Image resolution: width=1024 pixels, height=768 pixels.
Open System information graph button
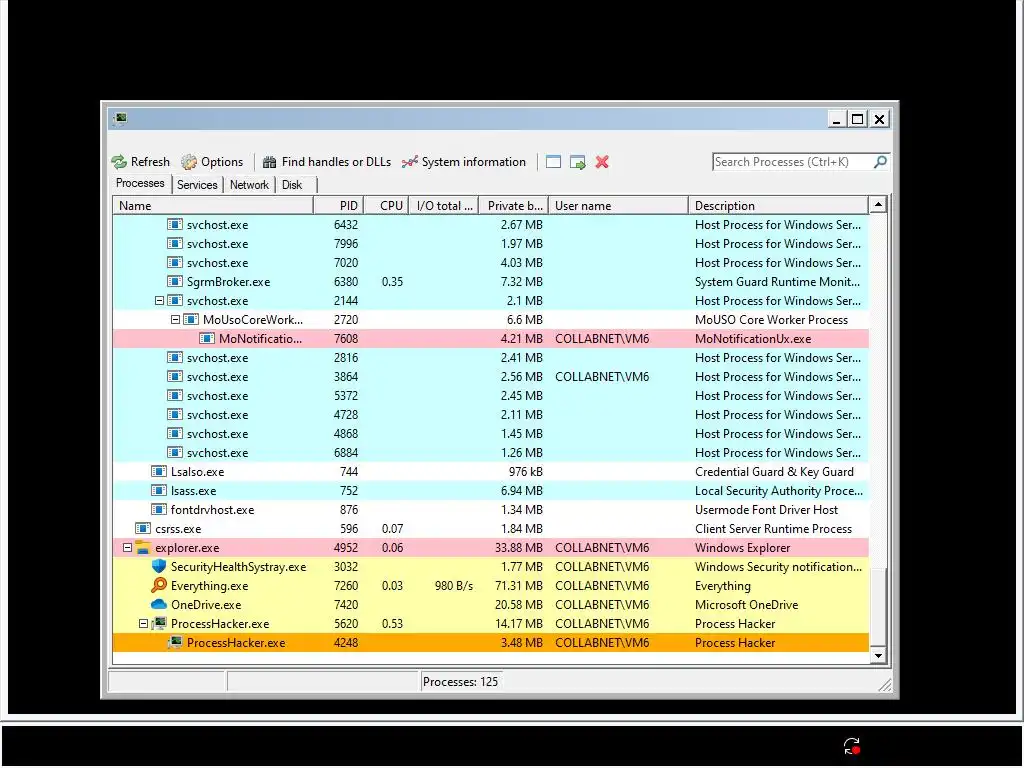[464, 162]
